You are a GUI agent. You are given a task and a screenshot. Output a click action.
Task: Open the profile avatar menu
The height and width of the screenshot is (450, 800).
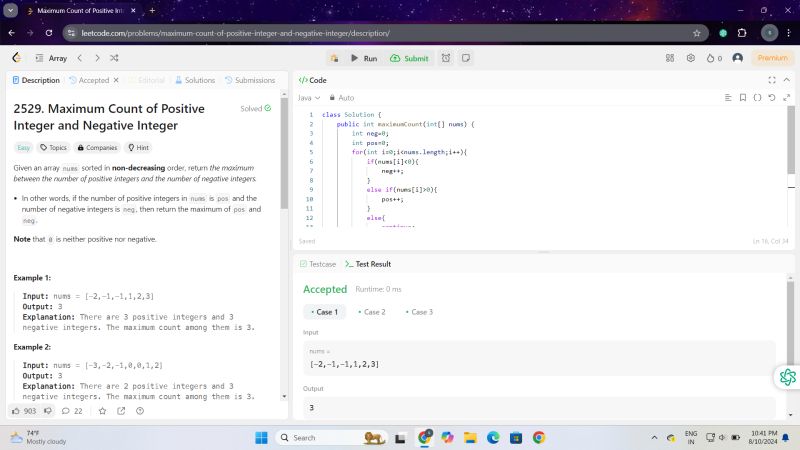(x=737, y=58)
